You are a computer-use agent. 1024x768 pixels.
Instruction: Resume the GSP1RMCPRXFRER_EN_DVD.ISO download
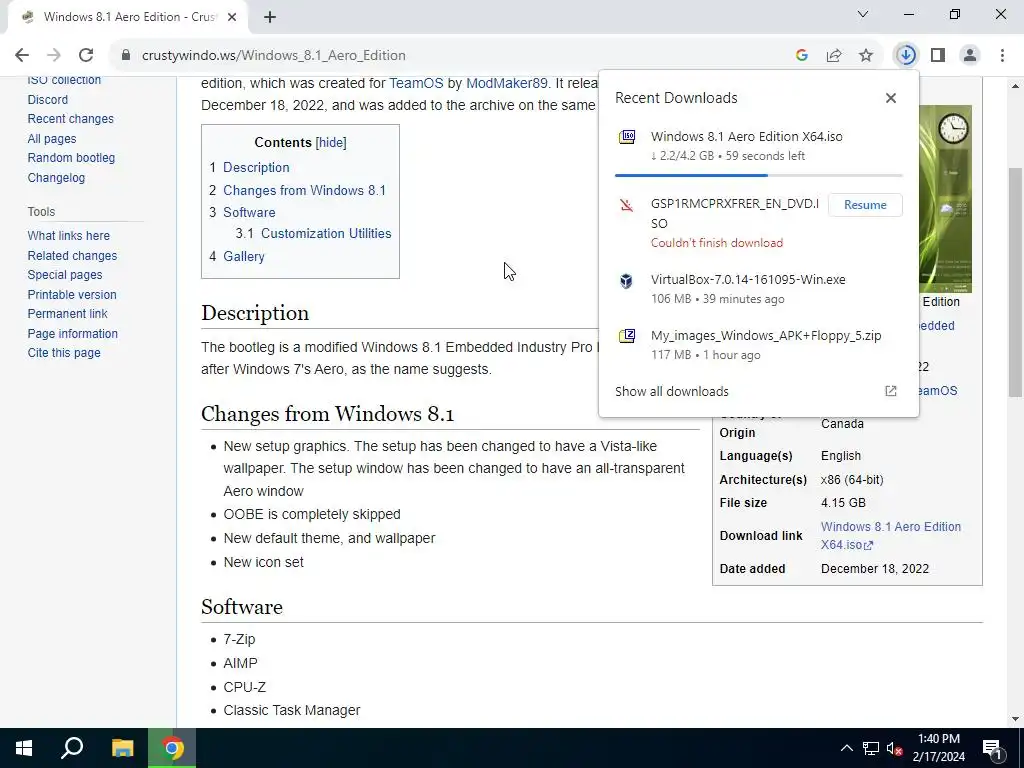click(x=865, y=205)
